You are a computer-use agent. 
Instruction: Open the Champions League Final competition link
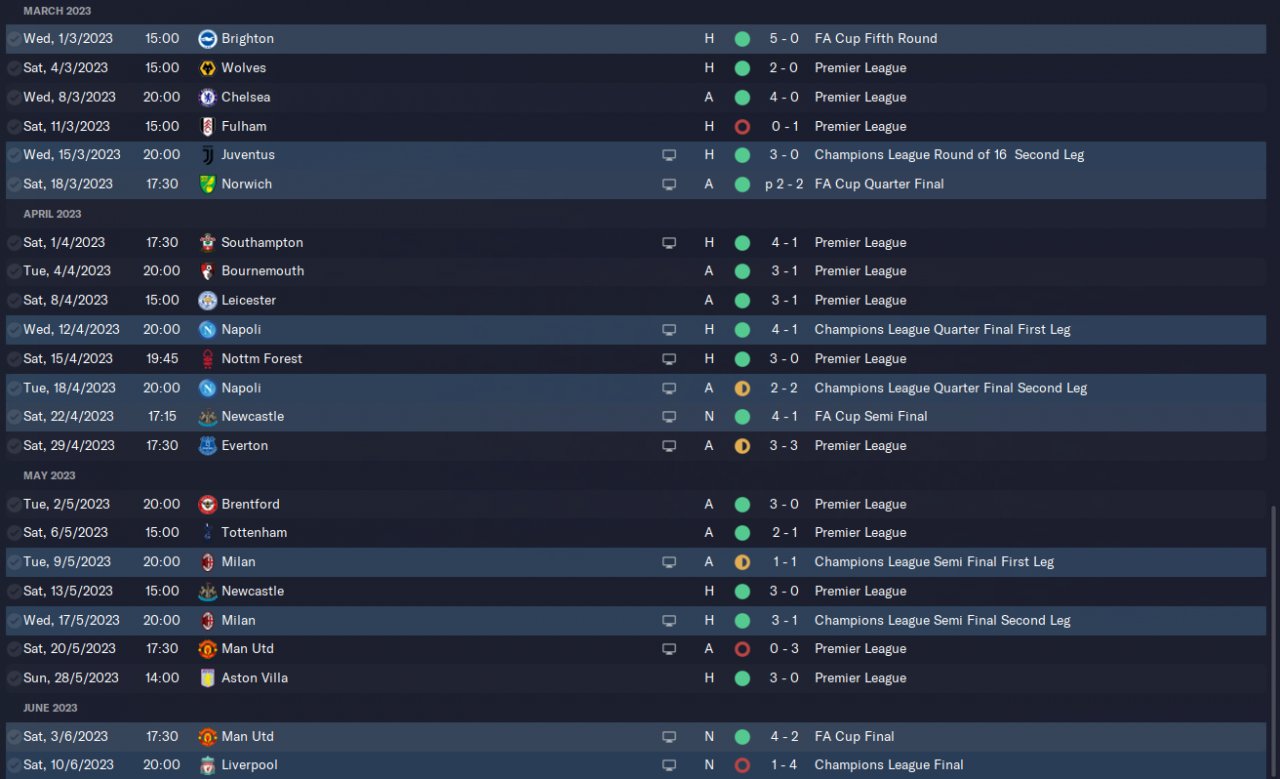889,765
